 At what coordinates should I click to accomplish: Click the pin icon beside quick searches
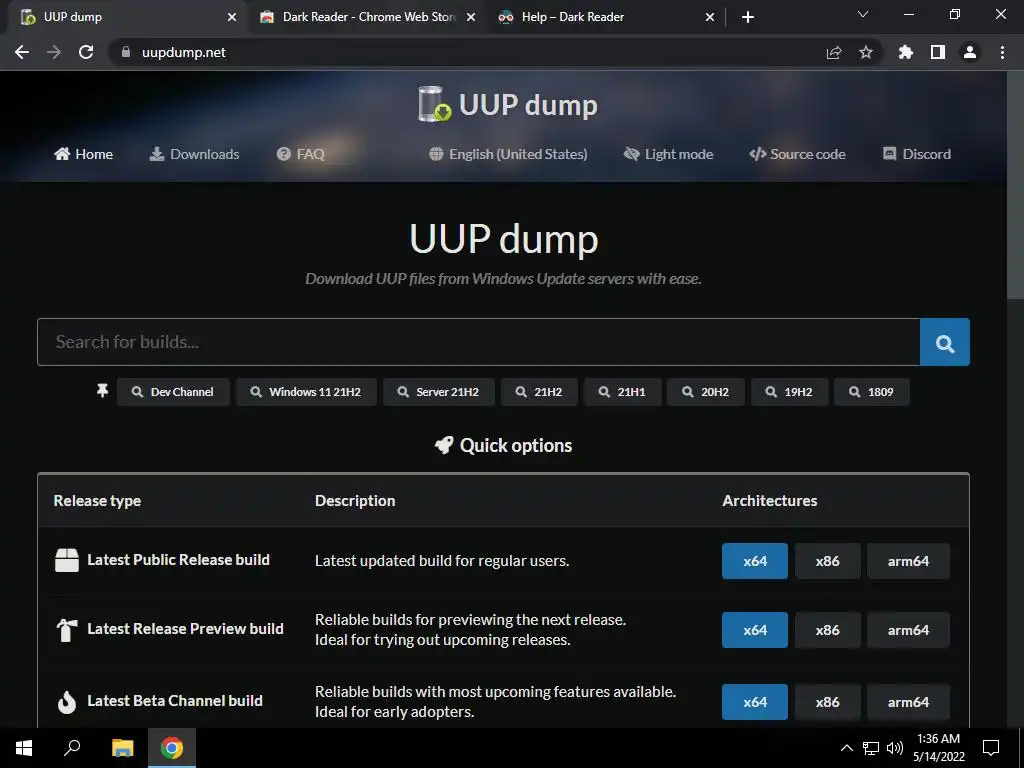[103, 391]
